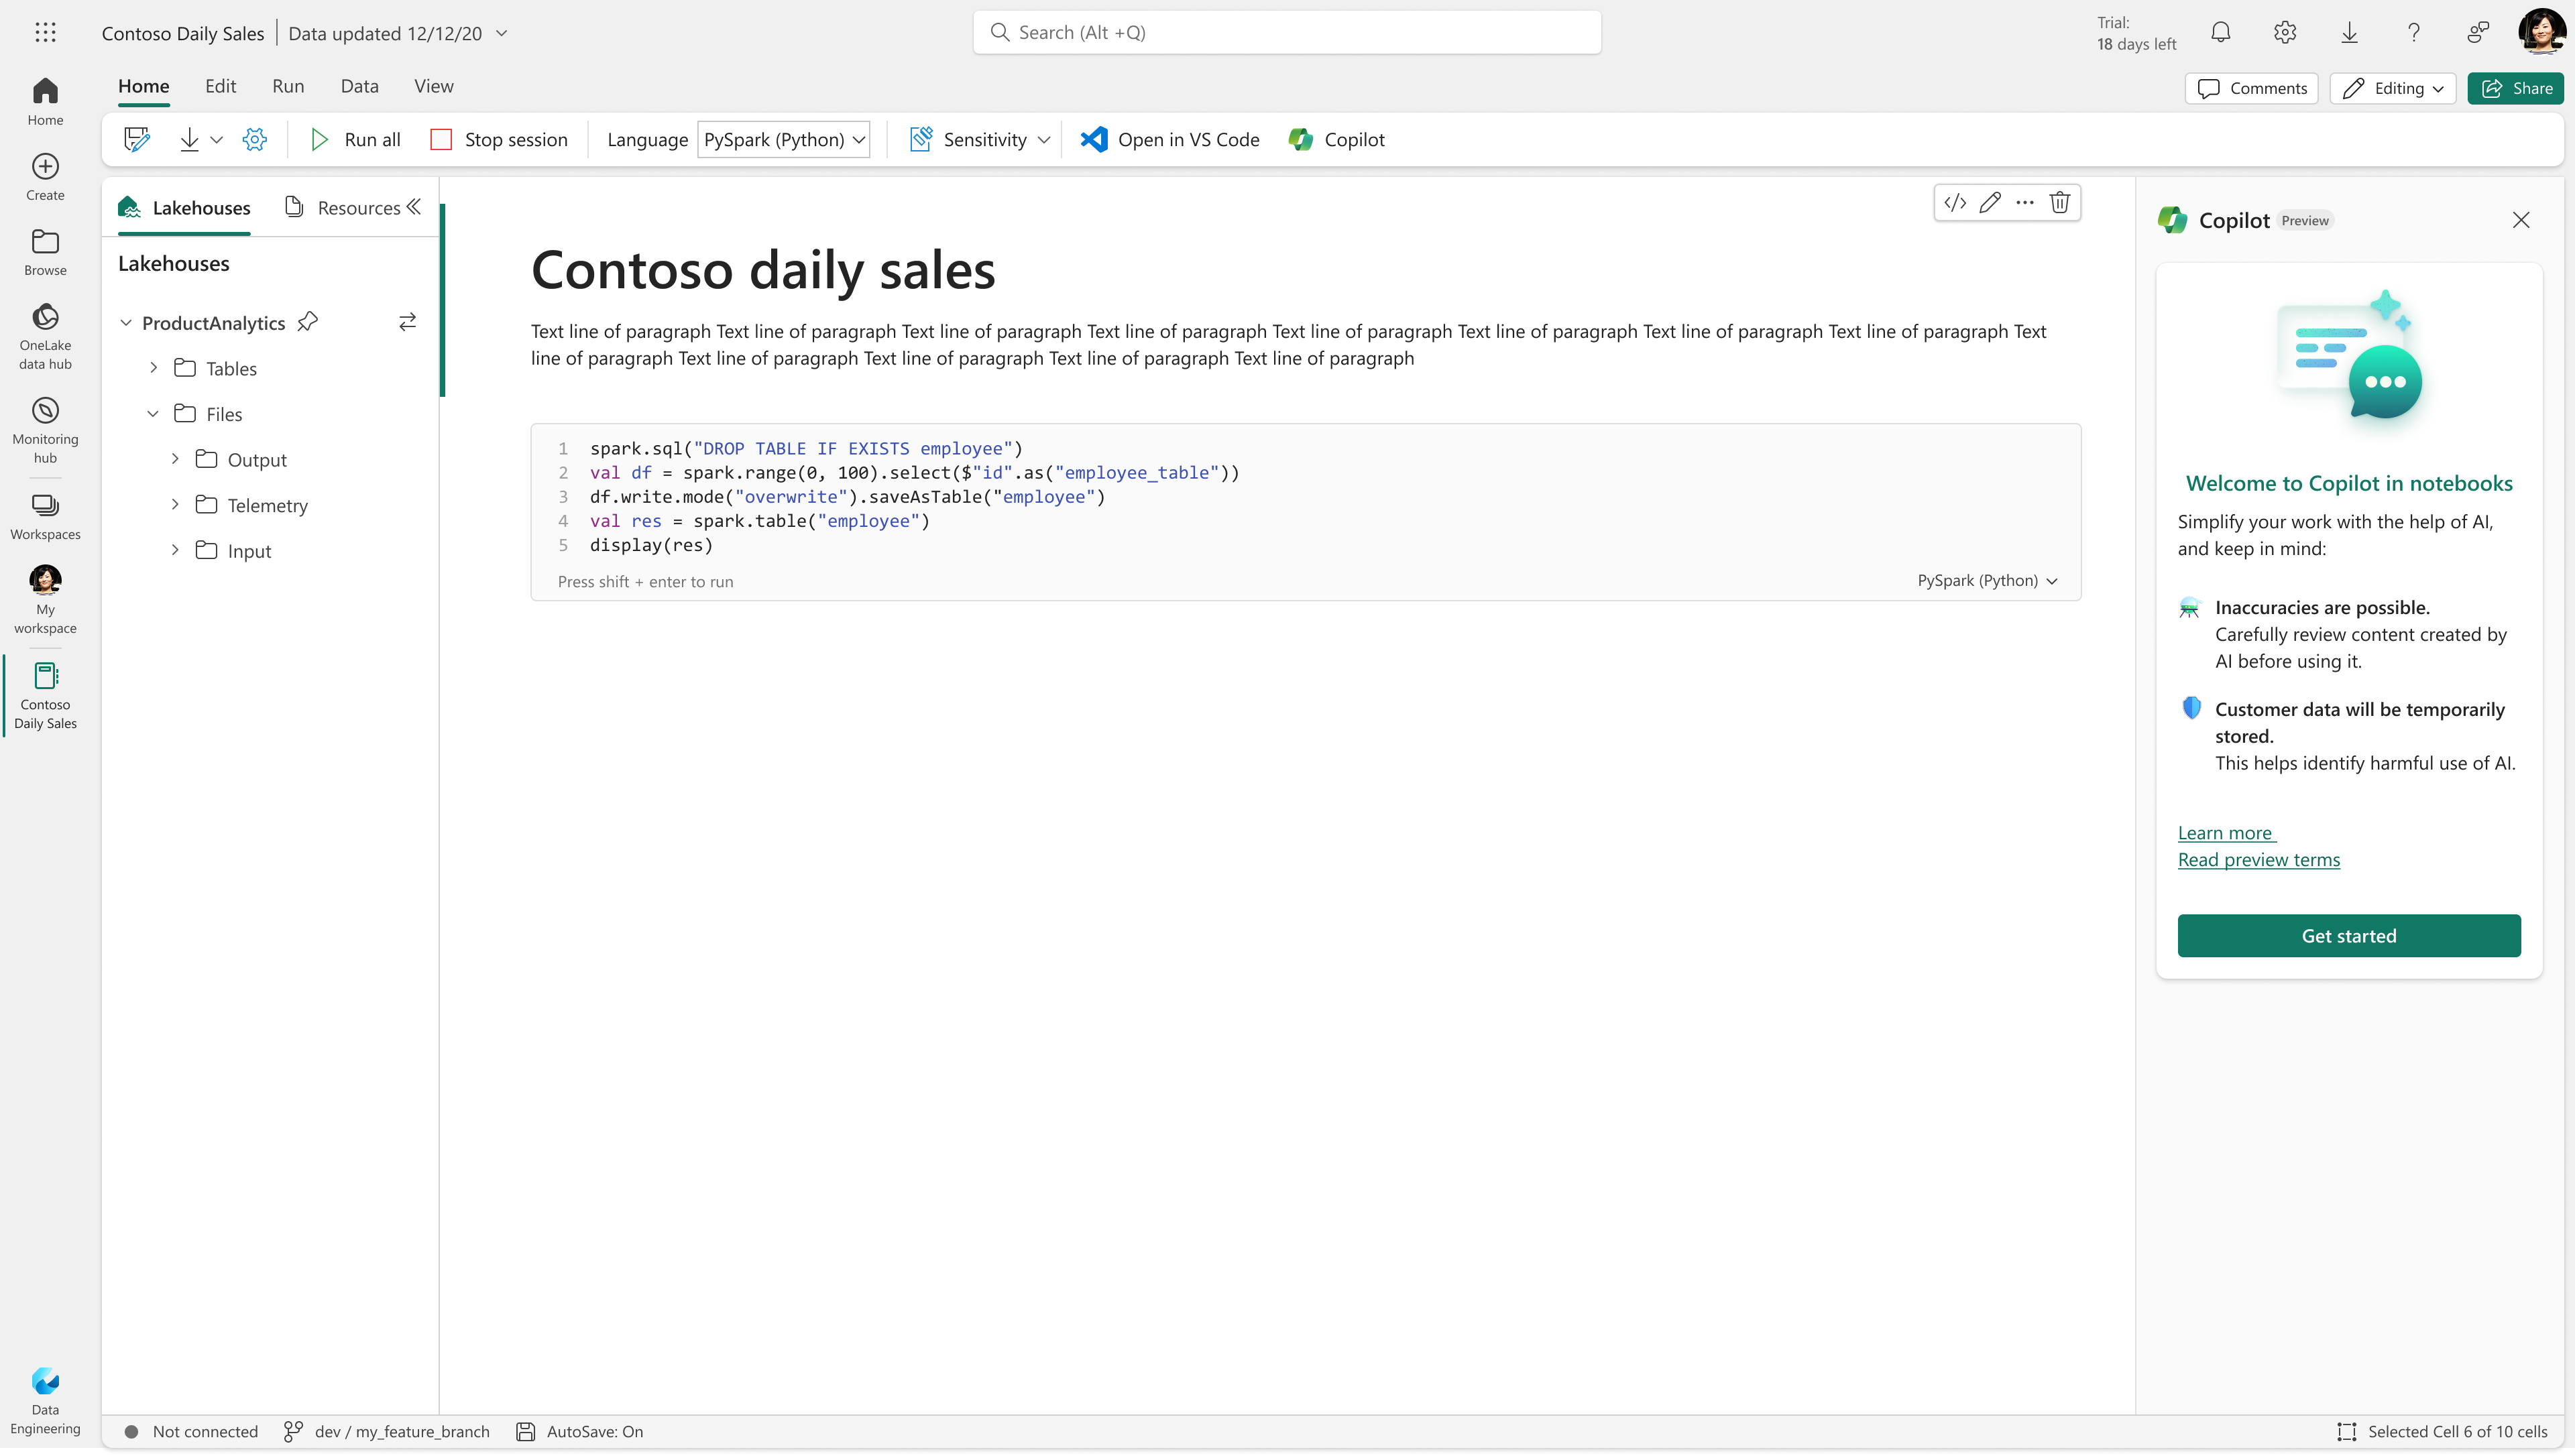The width and height of the screenshot is (2575, 1456).
Task: Click the notebook settings gear in toolbar
Action: click(x=255, y=140)
